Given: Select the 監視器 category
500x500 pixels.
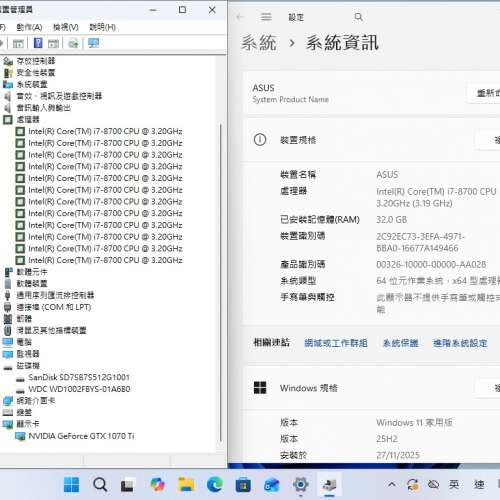Looking at the screenshot, I should [28, 354].
